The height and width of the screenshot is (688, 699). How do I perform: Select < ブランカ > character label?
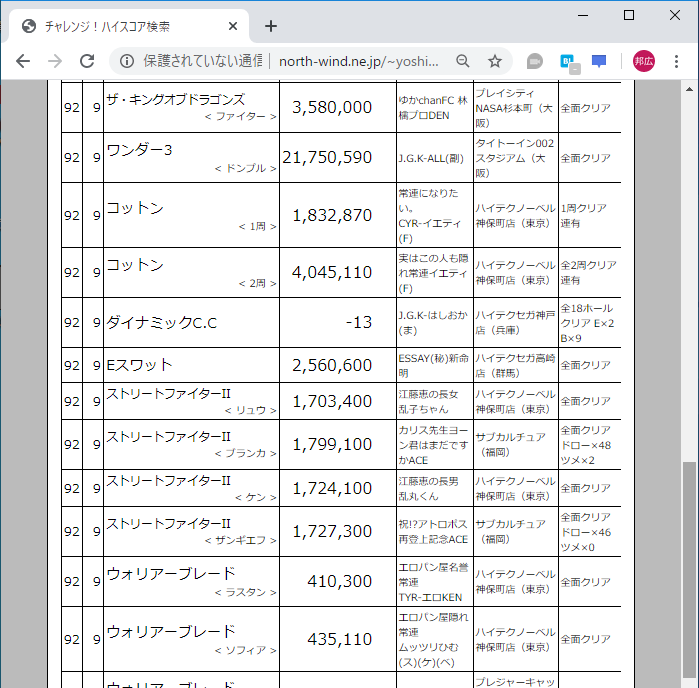tap(246, 453)
